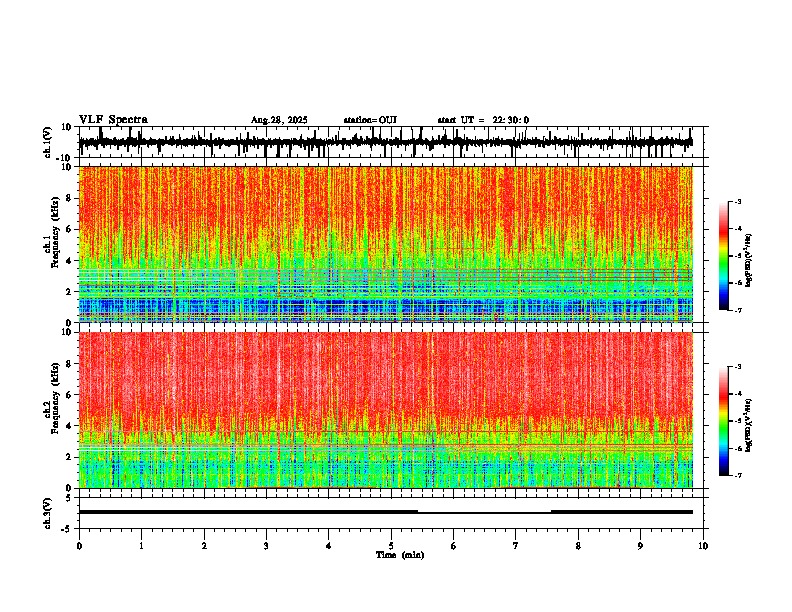Click the time axis tick label "2"

pyautogui.click(x=204, y=546)
